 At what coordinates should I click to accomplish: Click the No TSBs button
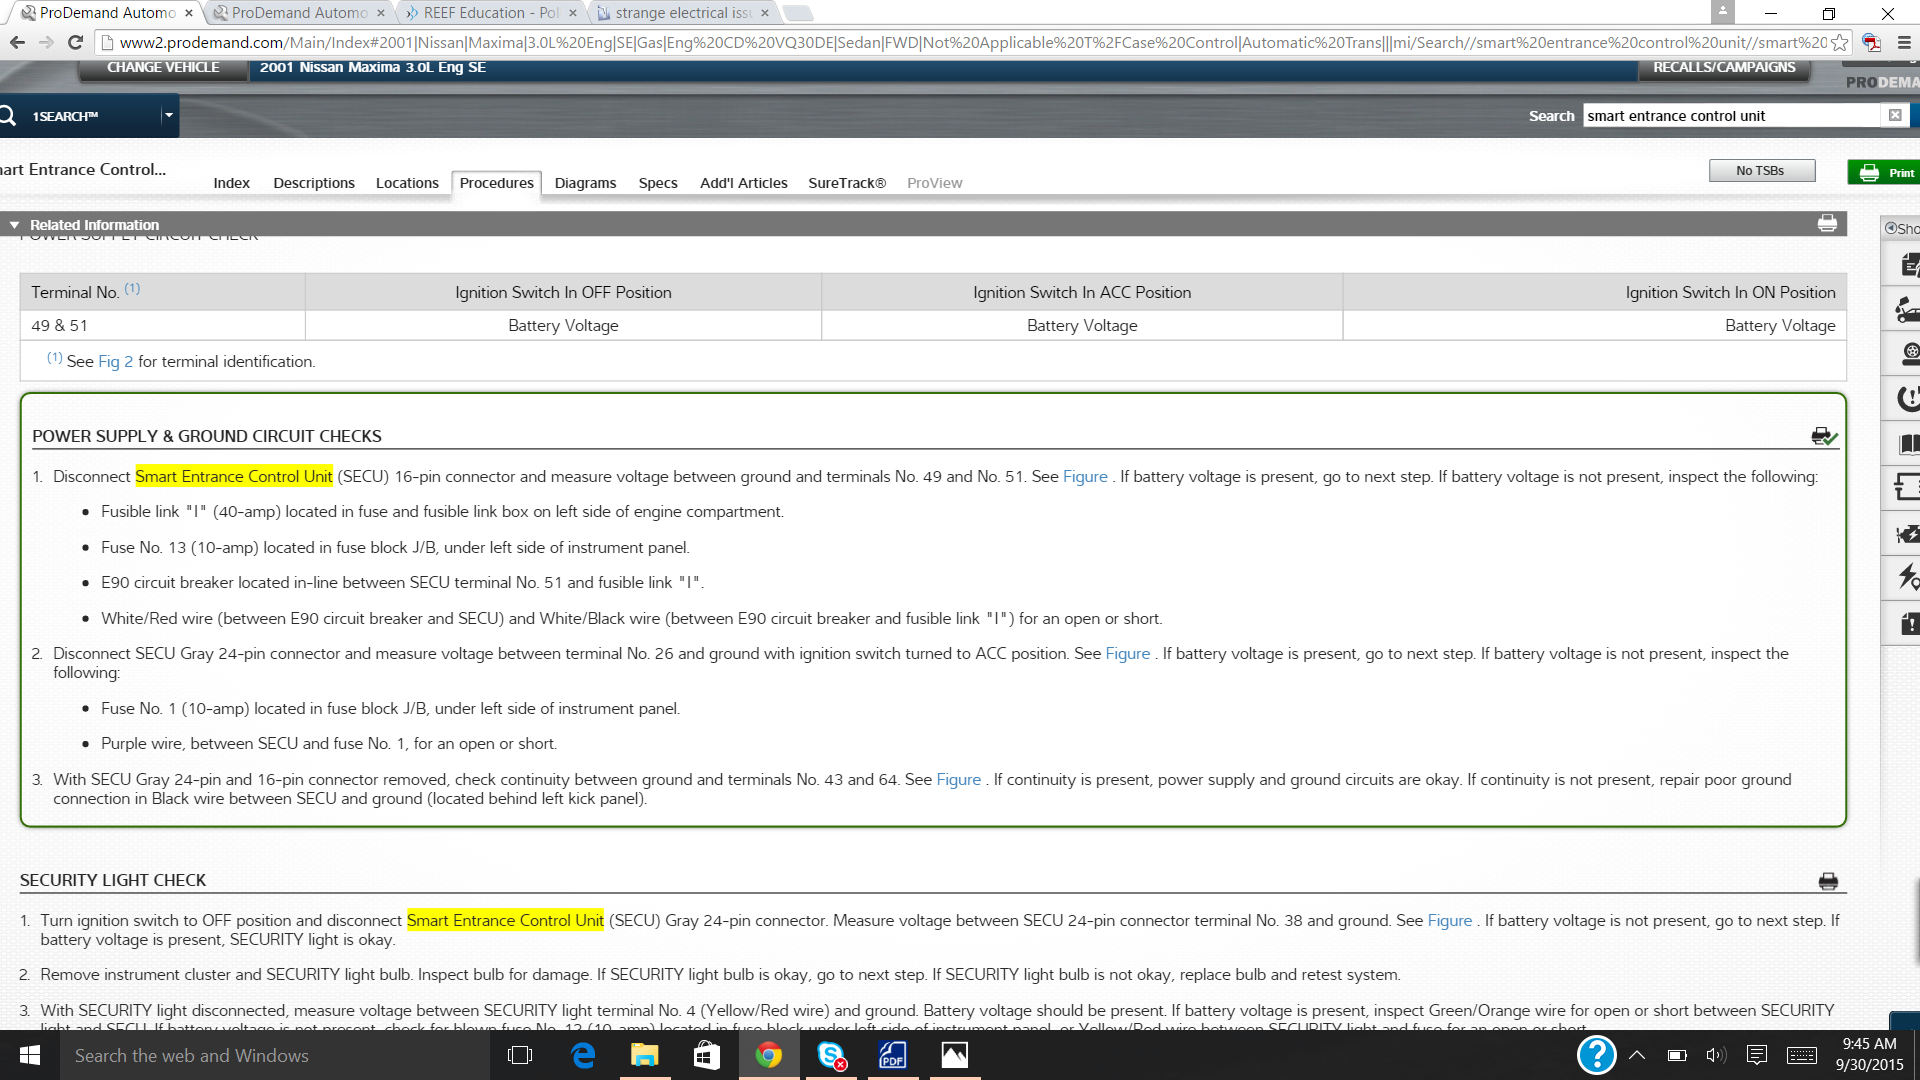pyautogui.click(x=1760, y=171)
